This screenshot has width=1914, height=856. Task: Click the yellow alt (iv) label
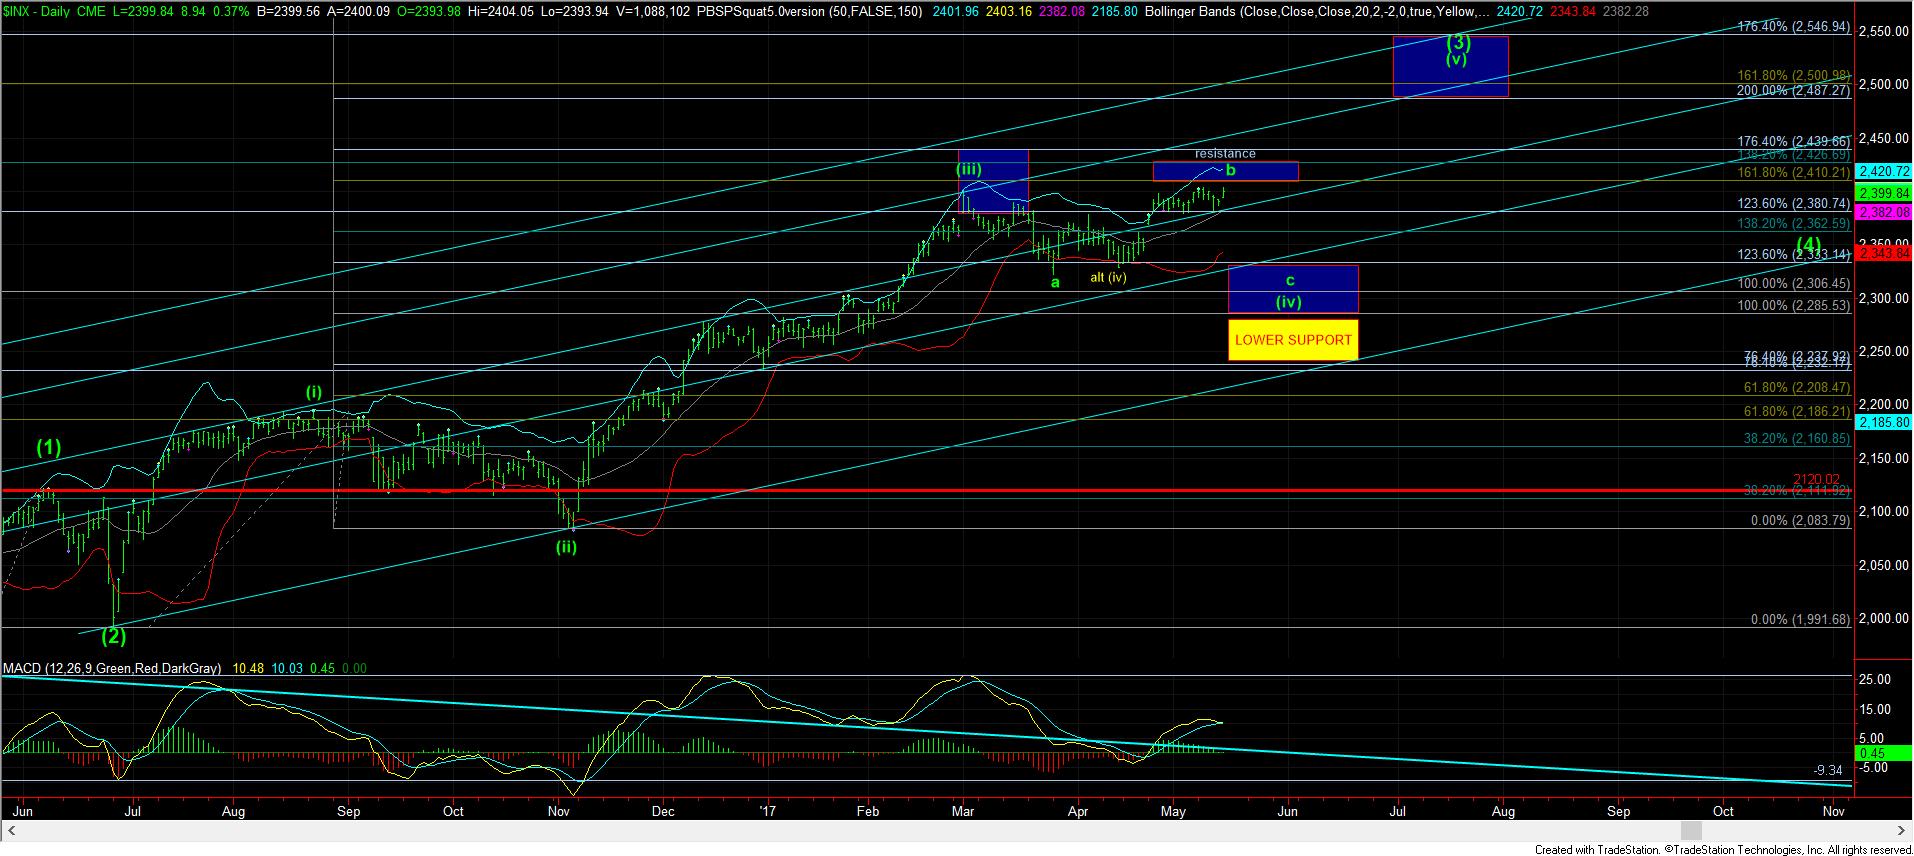[1108, 277]
